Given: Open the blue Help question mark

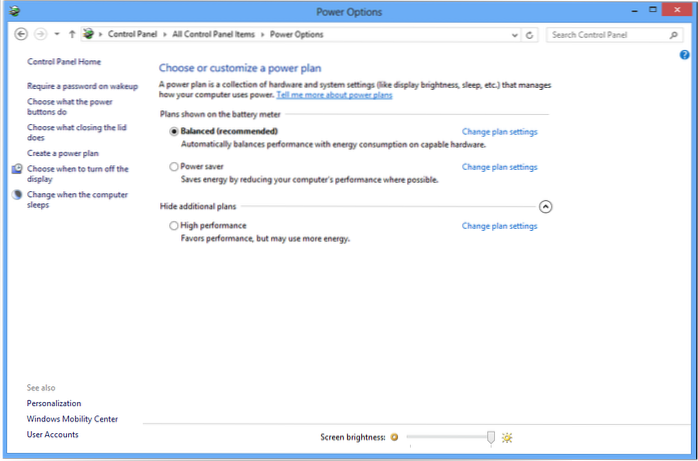Looking at the screenshot, I should (684, 55).
